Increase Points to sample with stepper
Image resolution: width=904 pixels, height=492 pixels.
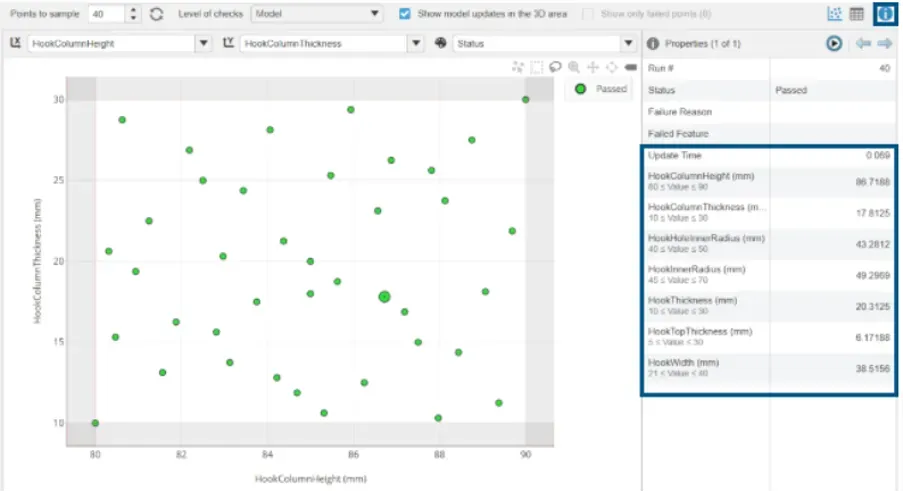pyautogui.click(x=135, y=10)
